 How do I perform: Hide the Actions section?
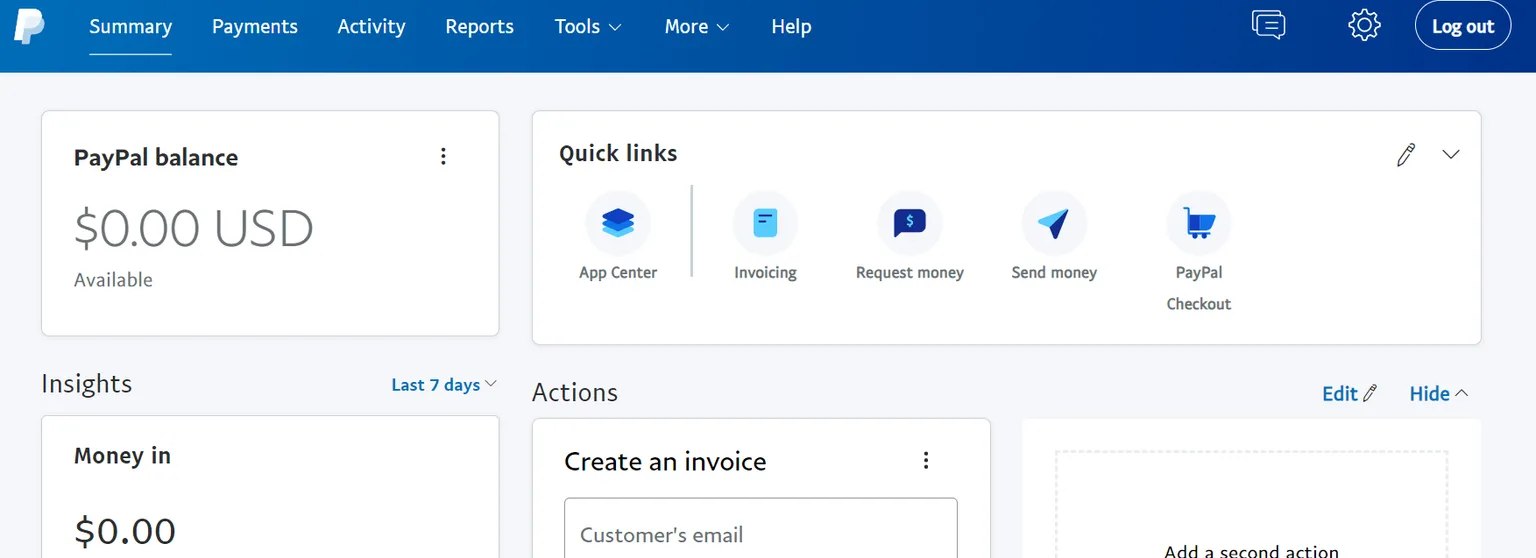[x=1439, y=393]
